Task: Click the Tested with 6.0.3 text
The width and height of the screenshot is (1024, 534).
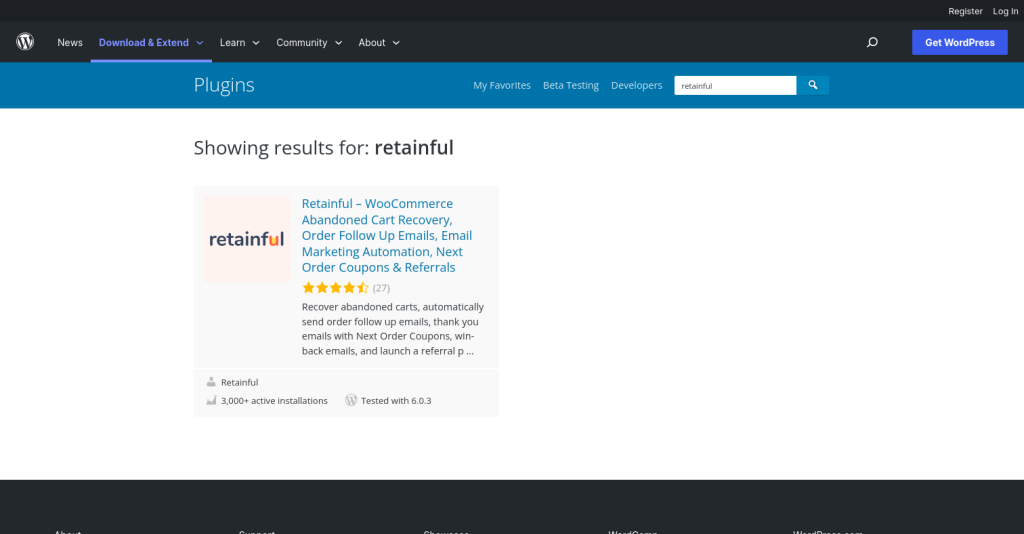Action: coord(396,401)
